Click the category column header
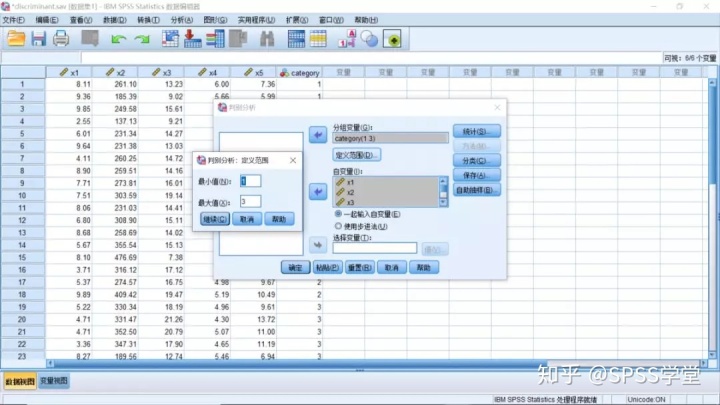The height and width of the screenshot is (405, 720). [x=299, y=73]
